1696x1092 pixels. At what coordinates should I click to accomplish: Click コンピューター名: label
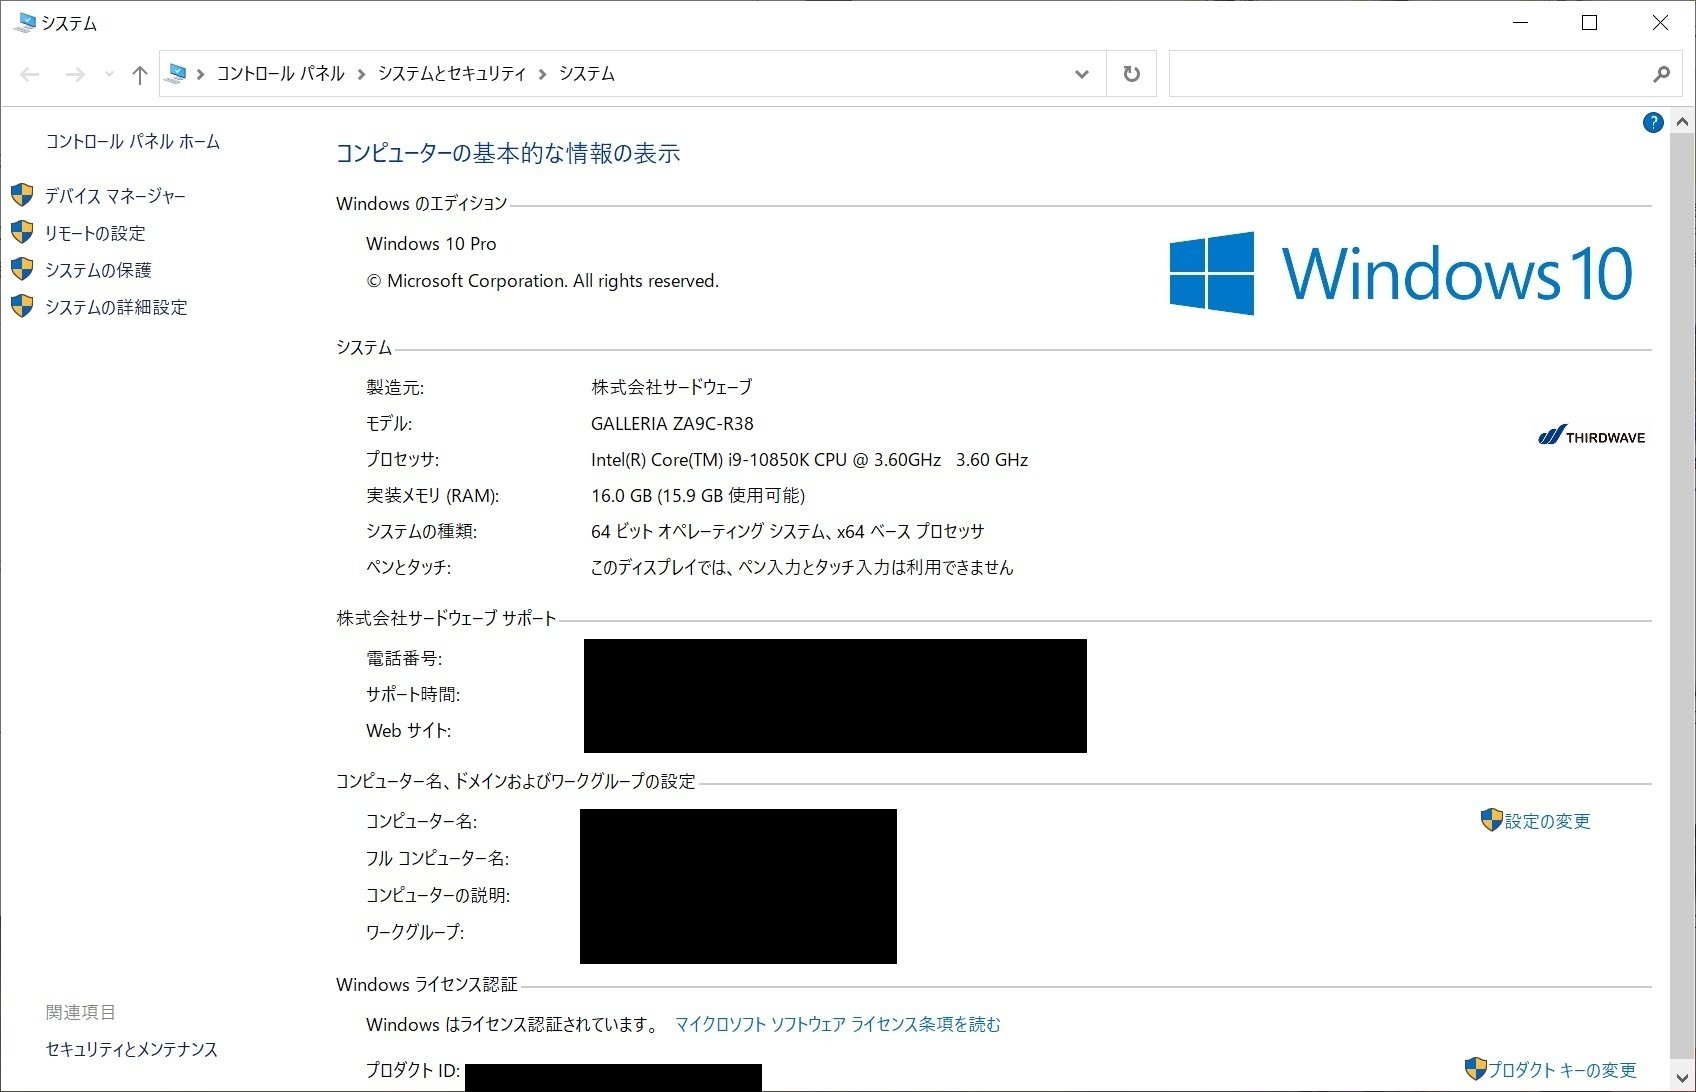[x=421, y=822]
